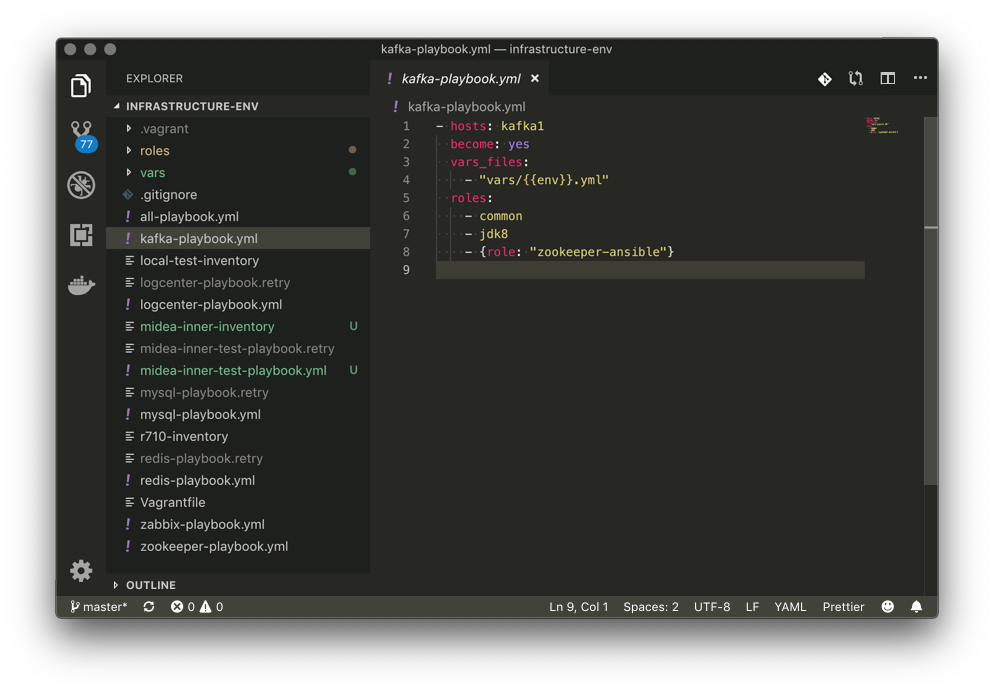Viewport: 994px width, 692px height.
Task: Open the Extensions view icon
Action: [x=81, y=235]
